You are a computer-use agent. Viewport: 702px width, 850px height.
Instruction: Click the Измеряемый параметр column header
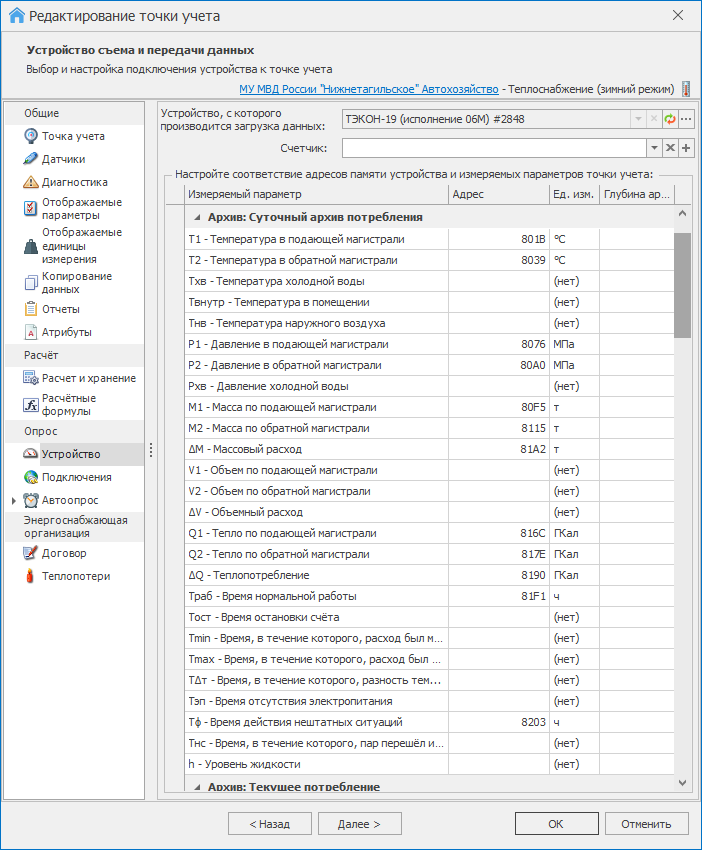(317, 194)
